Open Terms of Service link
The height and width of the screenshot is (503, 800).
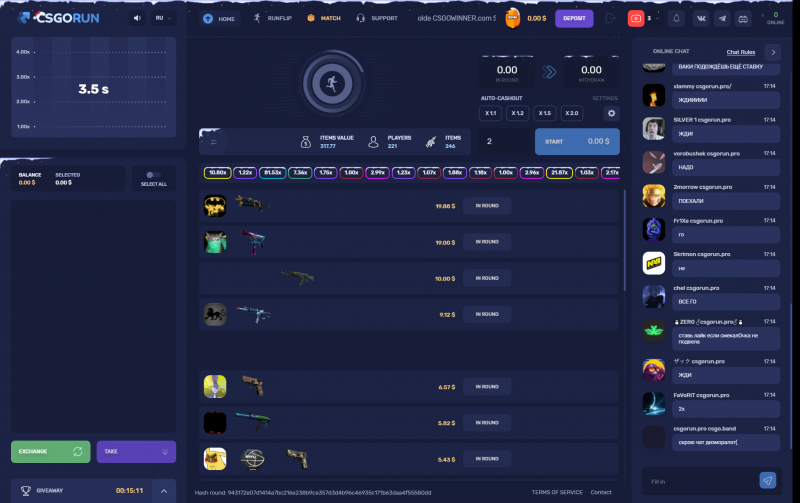(557, 492)
